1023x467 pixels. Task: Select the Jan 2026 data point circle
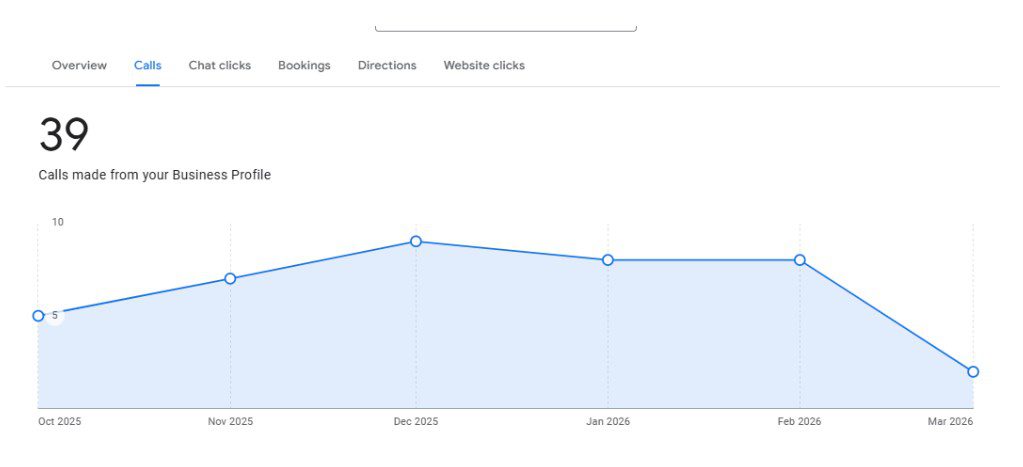point(608,260)
